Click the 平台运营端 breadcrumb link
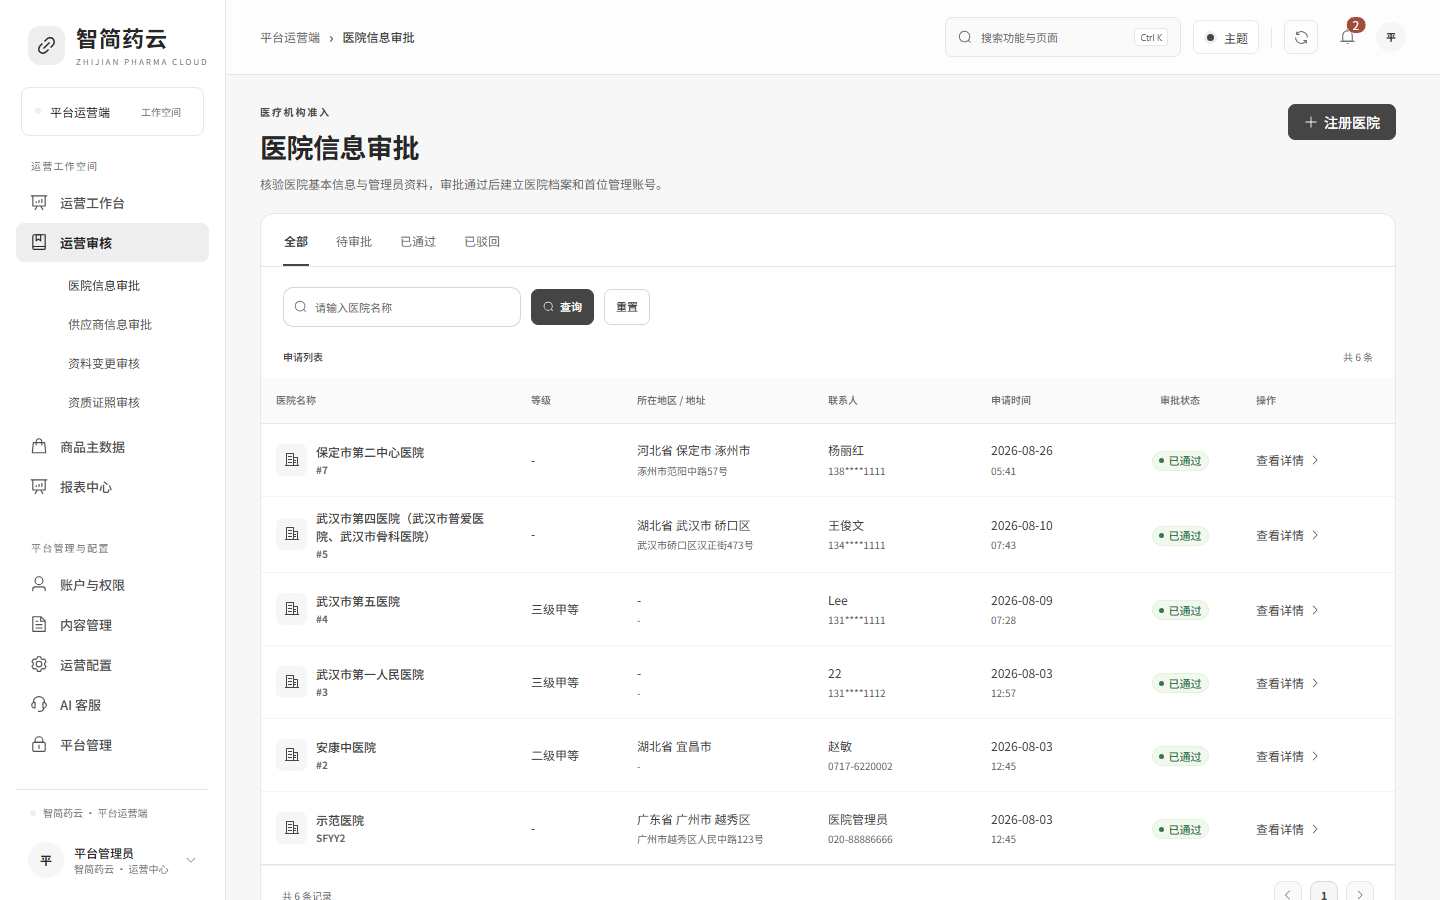 290,38
